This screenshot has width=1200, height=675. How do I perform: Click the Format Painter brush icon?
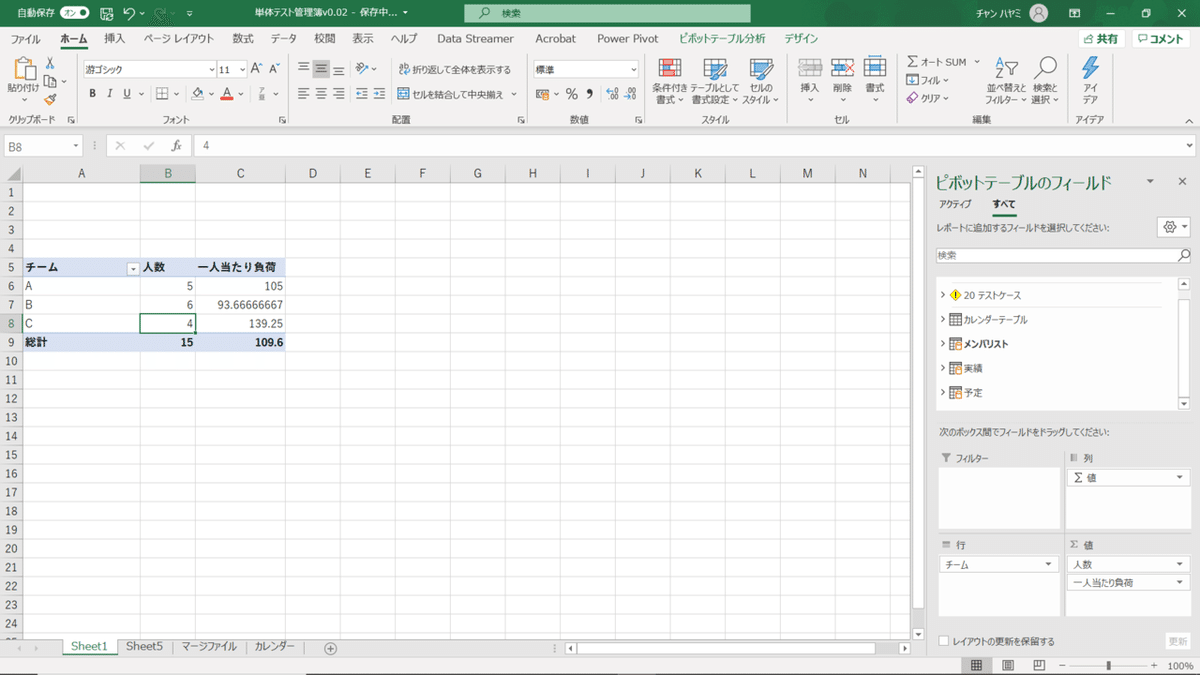50,99
